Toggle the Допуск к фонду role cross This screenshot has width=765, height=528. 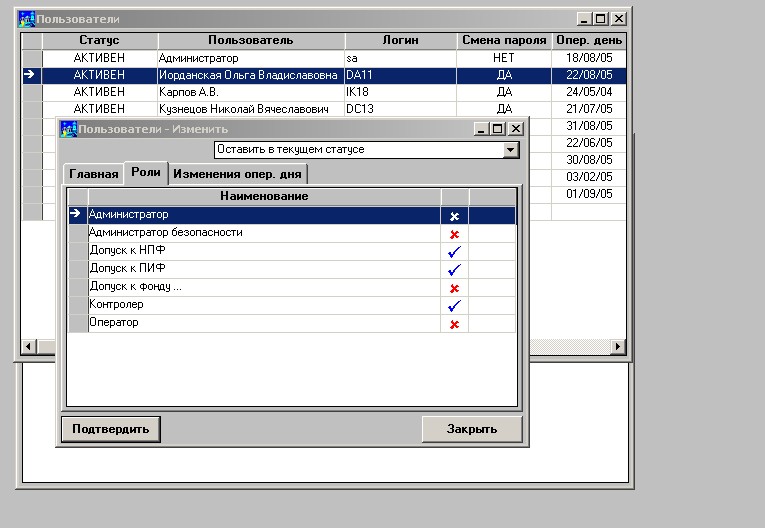coord(454,288)
